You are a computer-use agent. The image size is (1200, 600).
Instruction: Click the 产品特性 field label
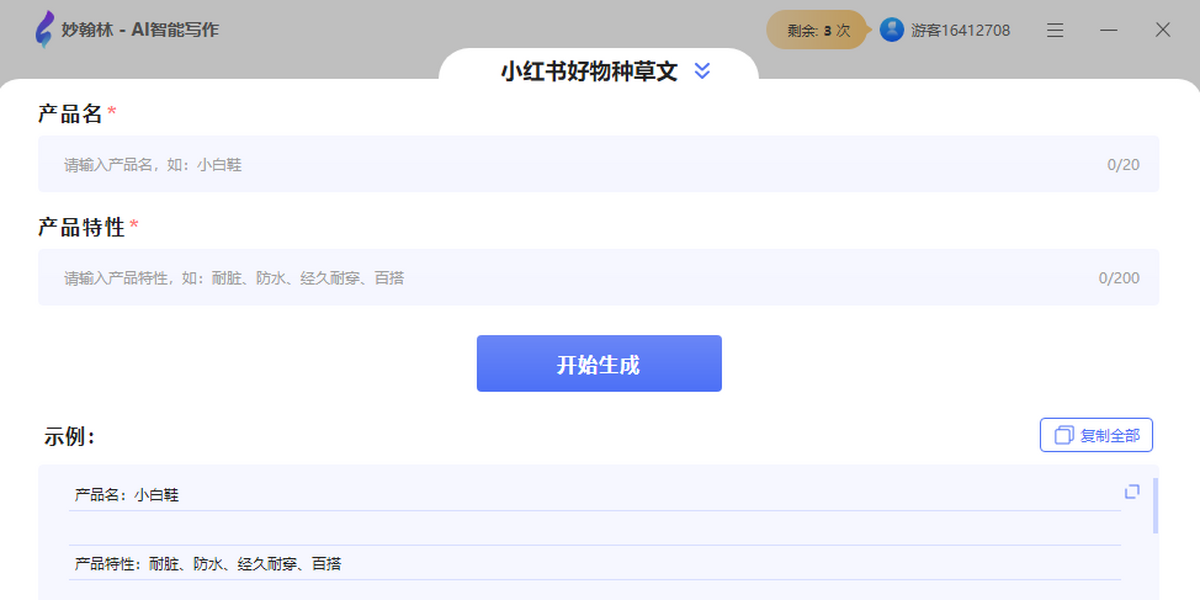(82, 227)
